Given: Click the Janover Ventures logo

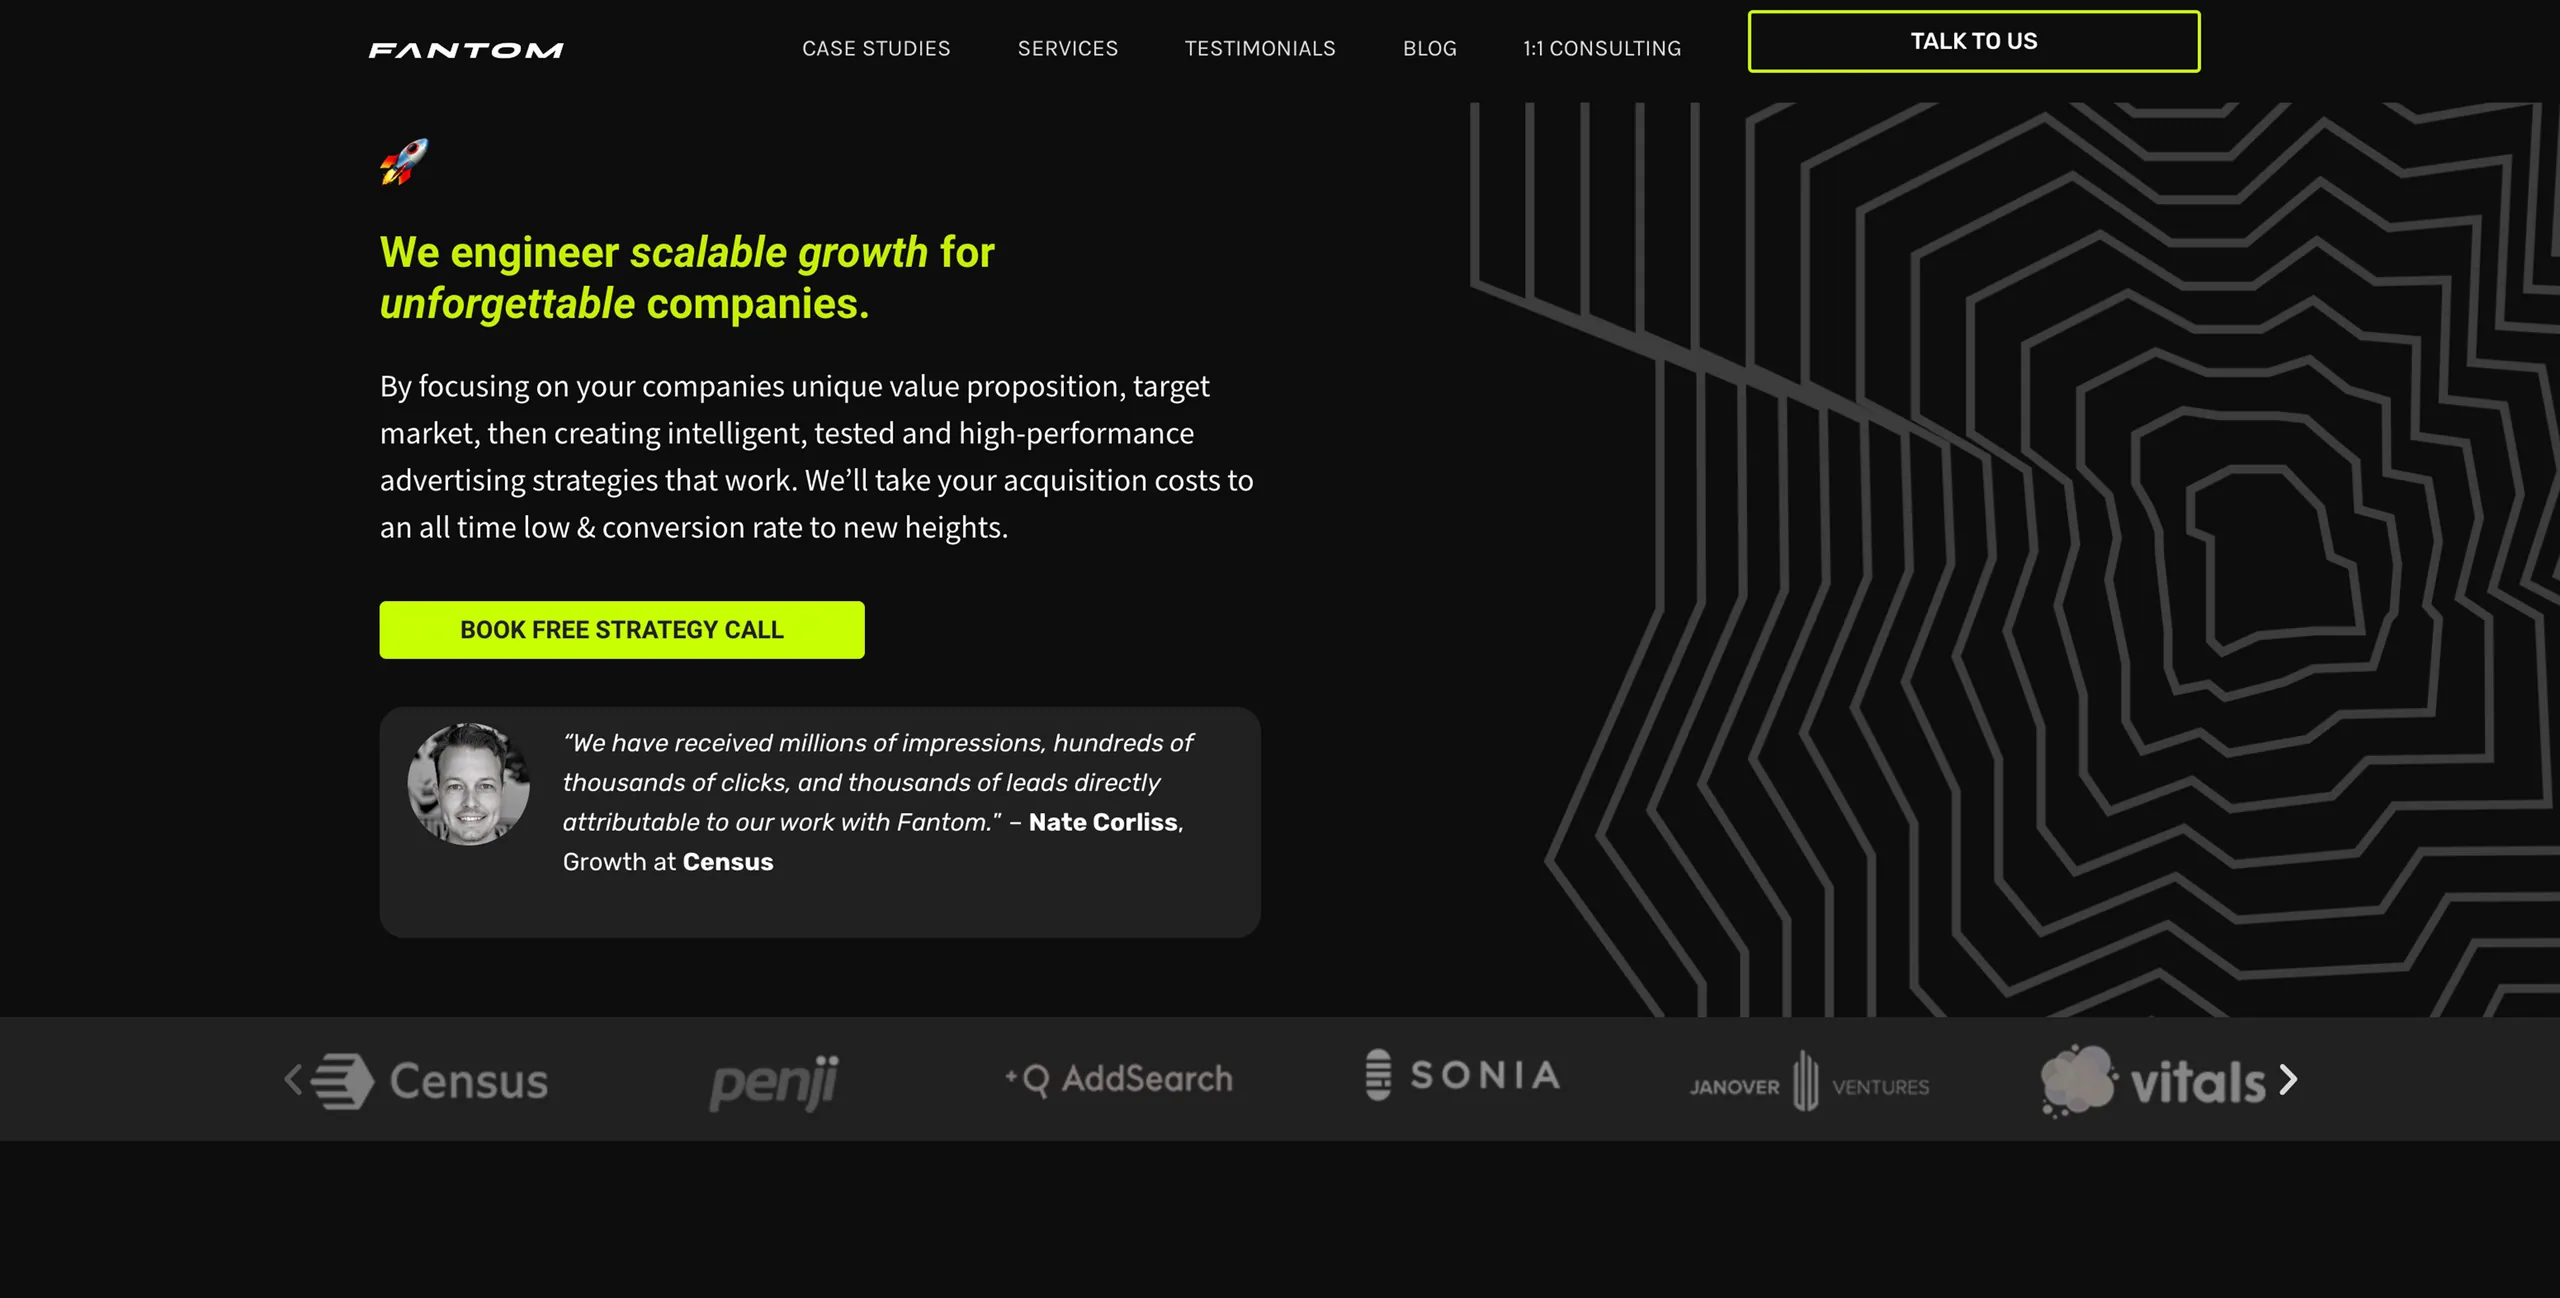Looking at the screenshot, I should click(1809, 1081).
